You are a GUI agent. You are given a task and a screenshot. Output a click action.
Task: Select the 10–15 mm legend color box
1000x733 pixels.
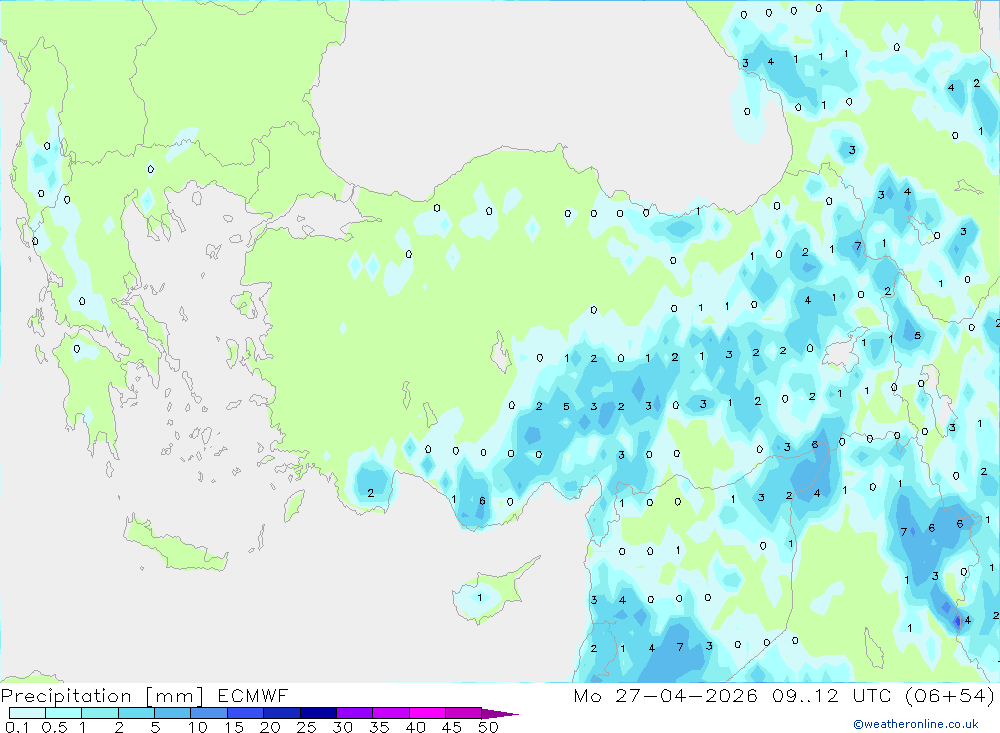point(209,713)
